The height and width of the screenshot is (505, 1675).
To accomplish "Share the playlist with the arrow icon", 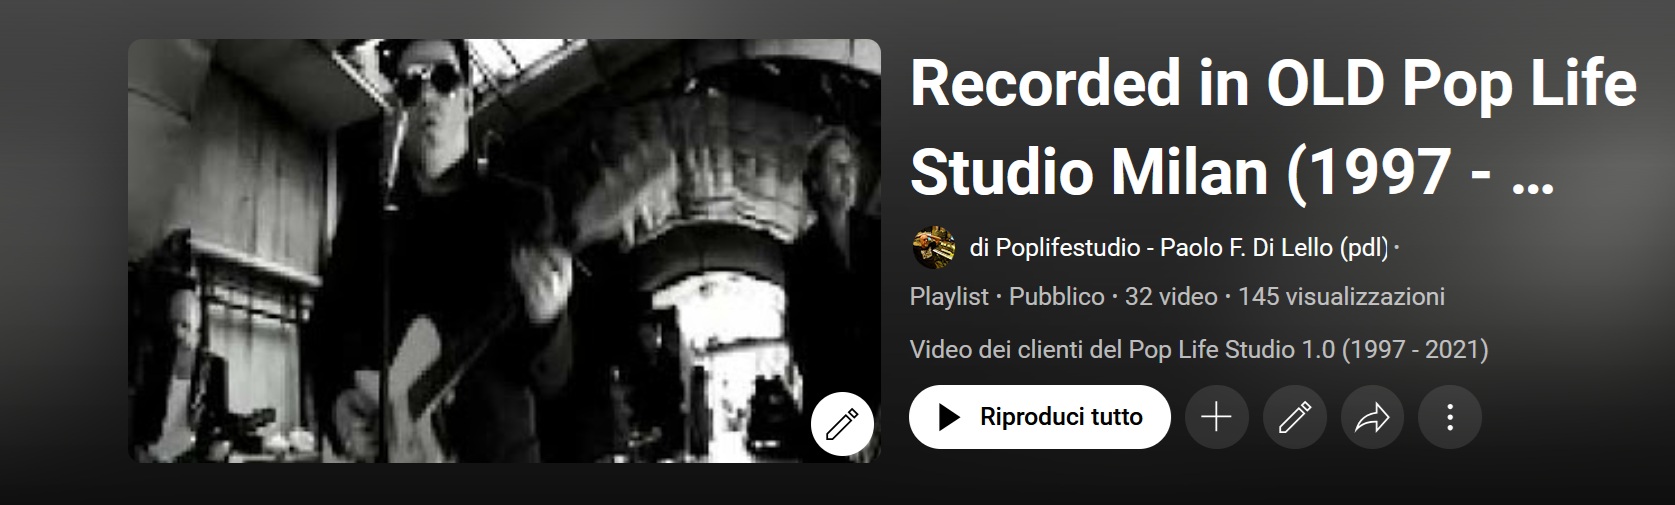I will [1372, 417].
